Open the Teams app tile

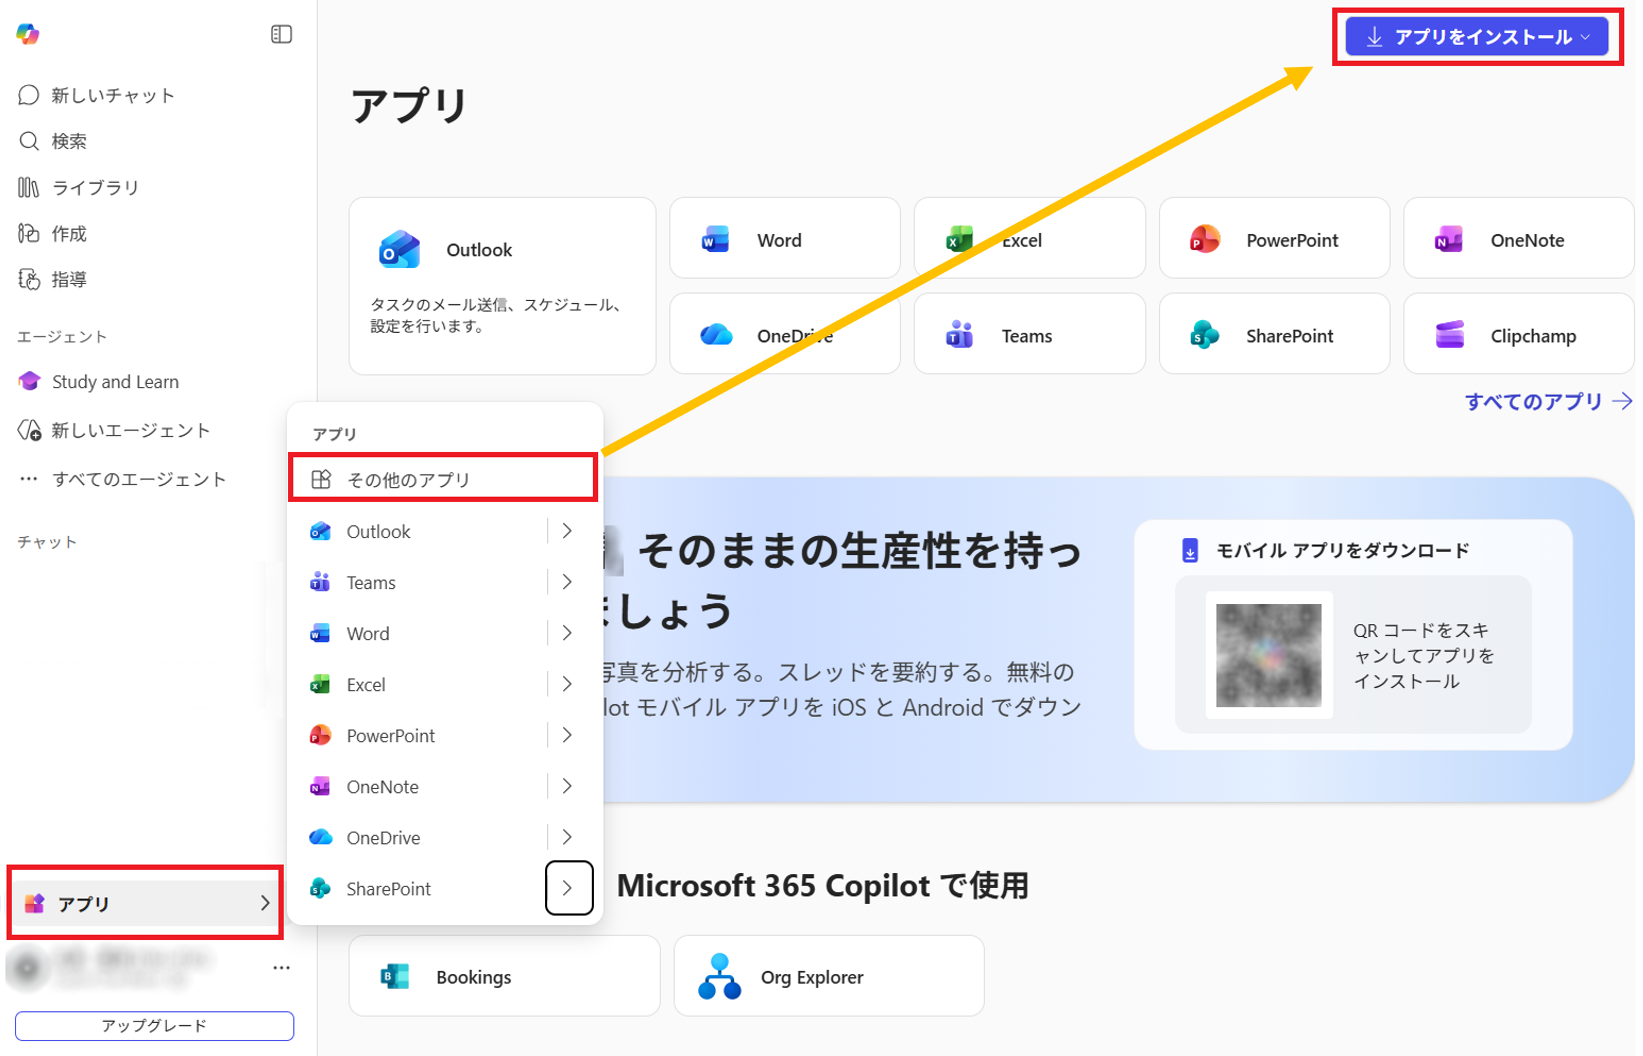(1029, 334)
